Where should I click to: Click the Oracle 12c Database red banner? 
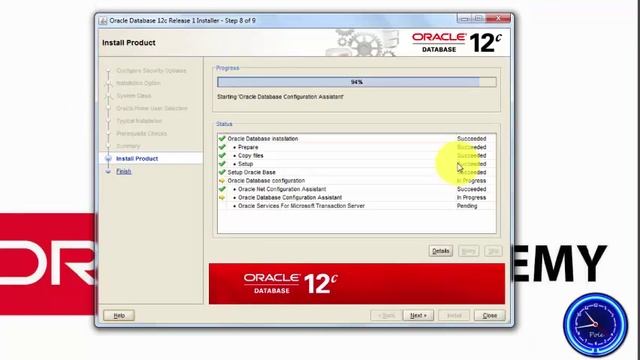[357, 284]
